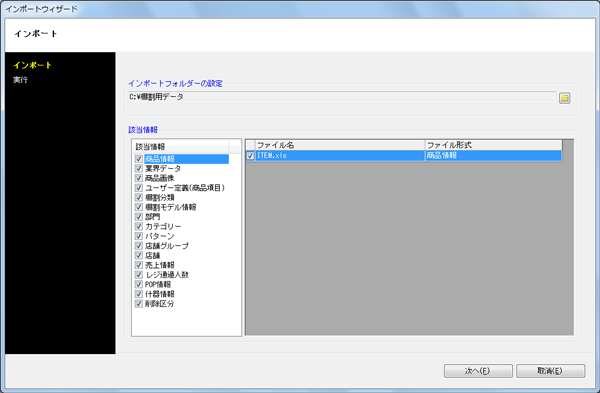Screen dimensions: 600x393
Task: Uncheck the 業界データ checkbox
Action: [139, 168]
